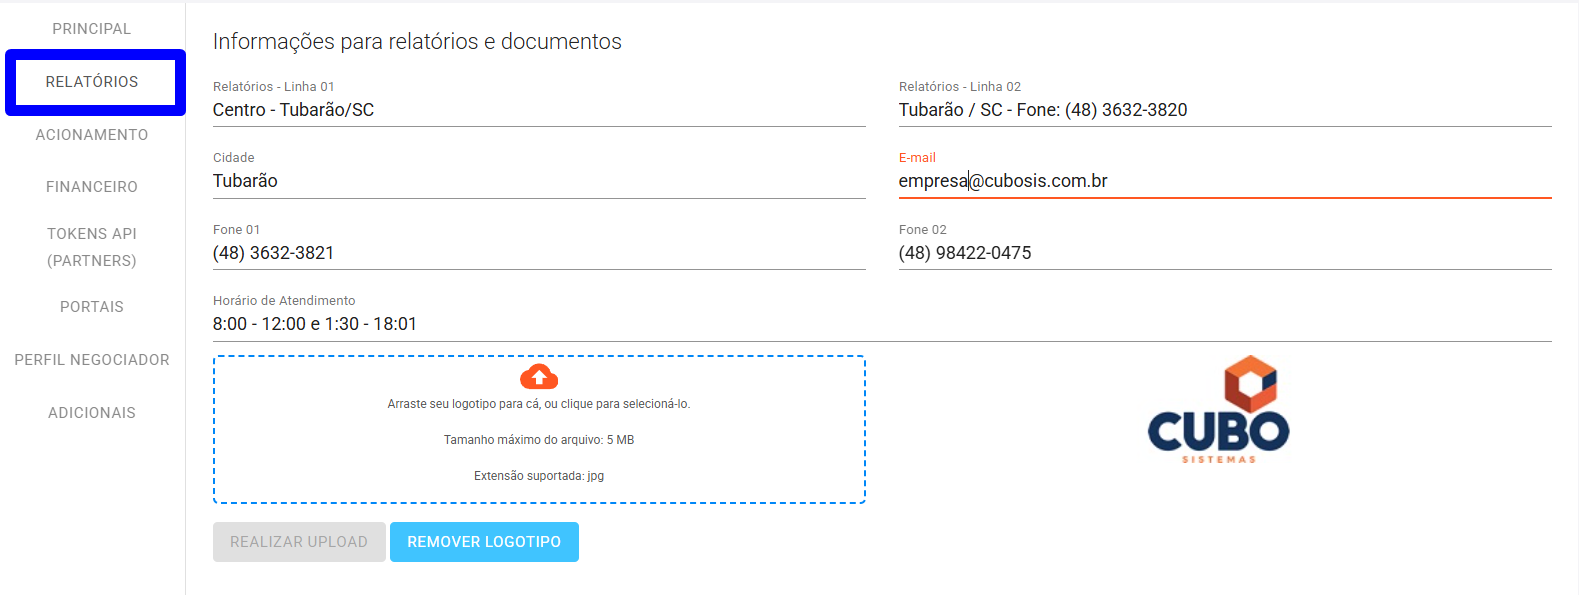Viewport: 1579px width, 595px height.
Task: Click the cloud upload icon
Action: click(538, 377)
